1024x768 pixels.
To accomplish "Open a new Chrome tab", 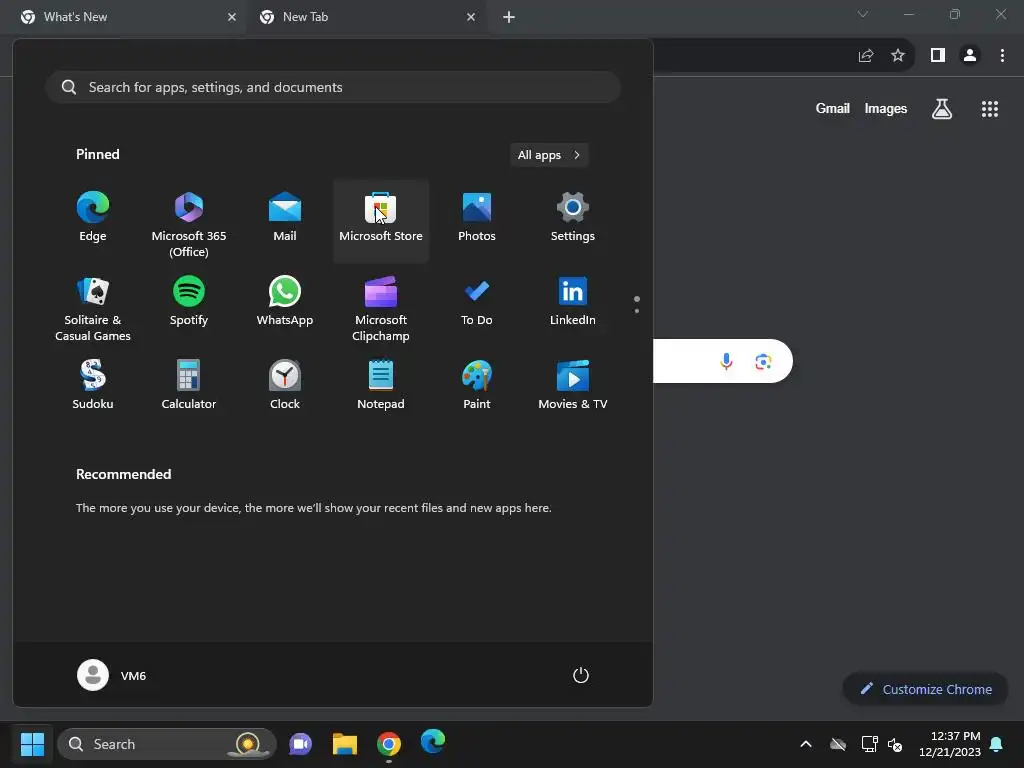I will pos(509,17).
